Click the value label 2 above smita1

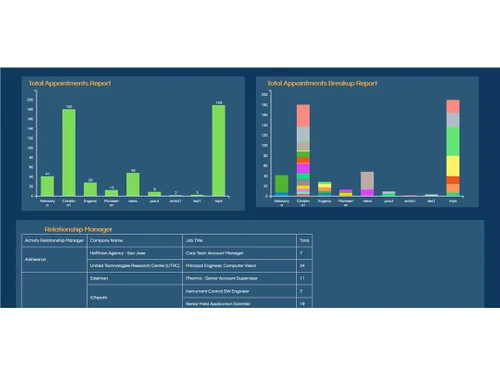pos(176,193)
